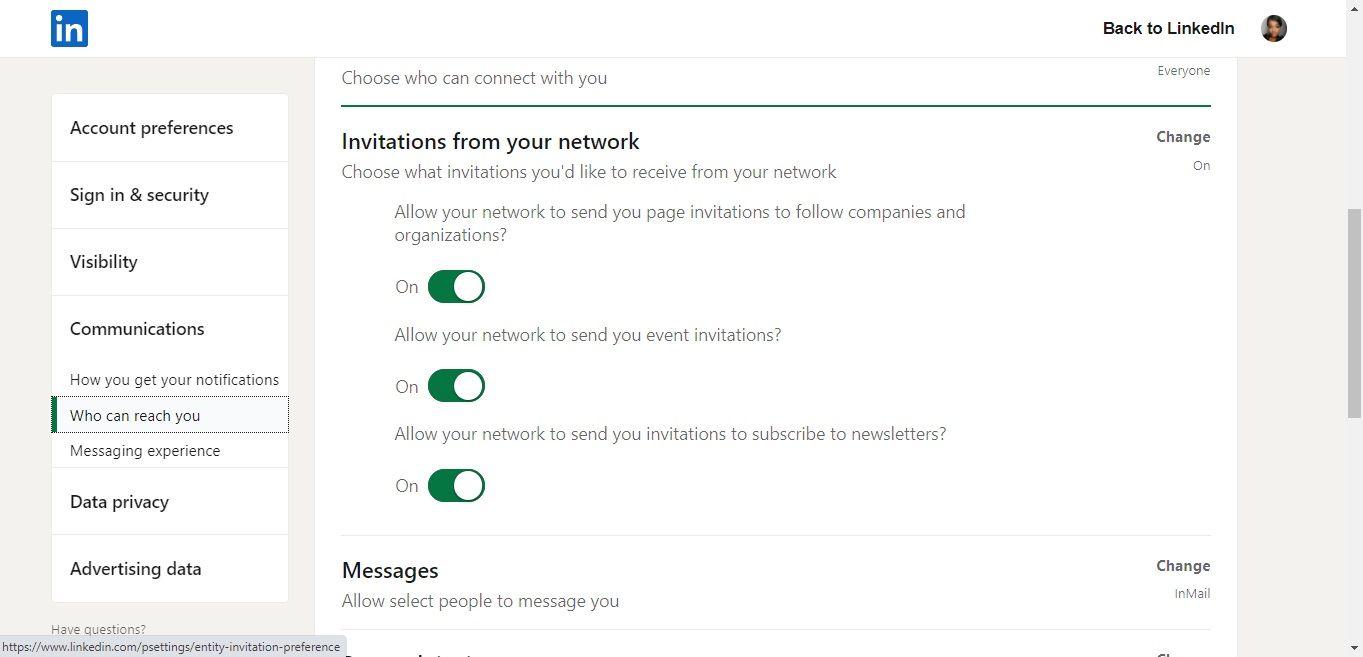Turn off the event invitations toggle
Image resolution: width=1363 pixels, height=657 pixels.
pos(456,386)
